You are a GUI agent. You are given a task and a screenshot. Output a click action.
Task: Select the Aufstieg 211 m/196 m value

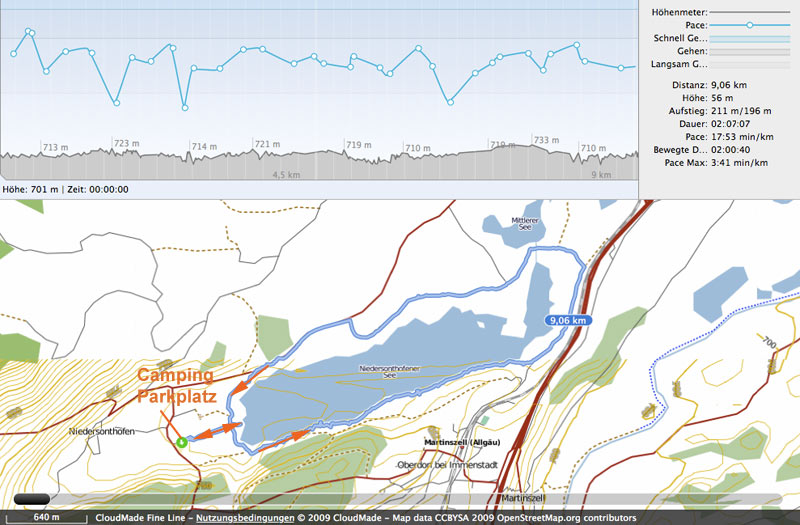741,111
